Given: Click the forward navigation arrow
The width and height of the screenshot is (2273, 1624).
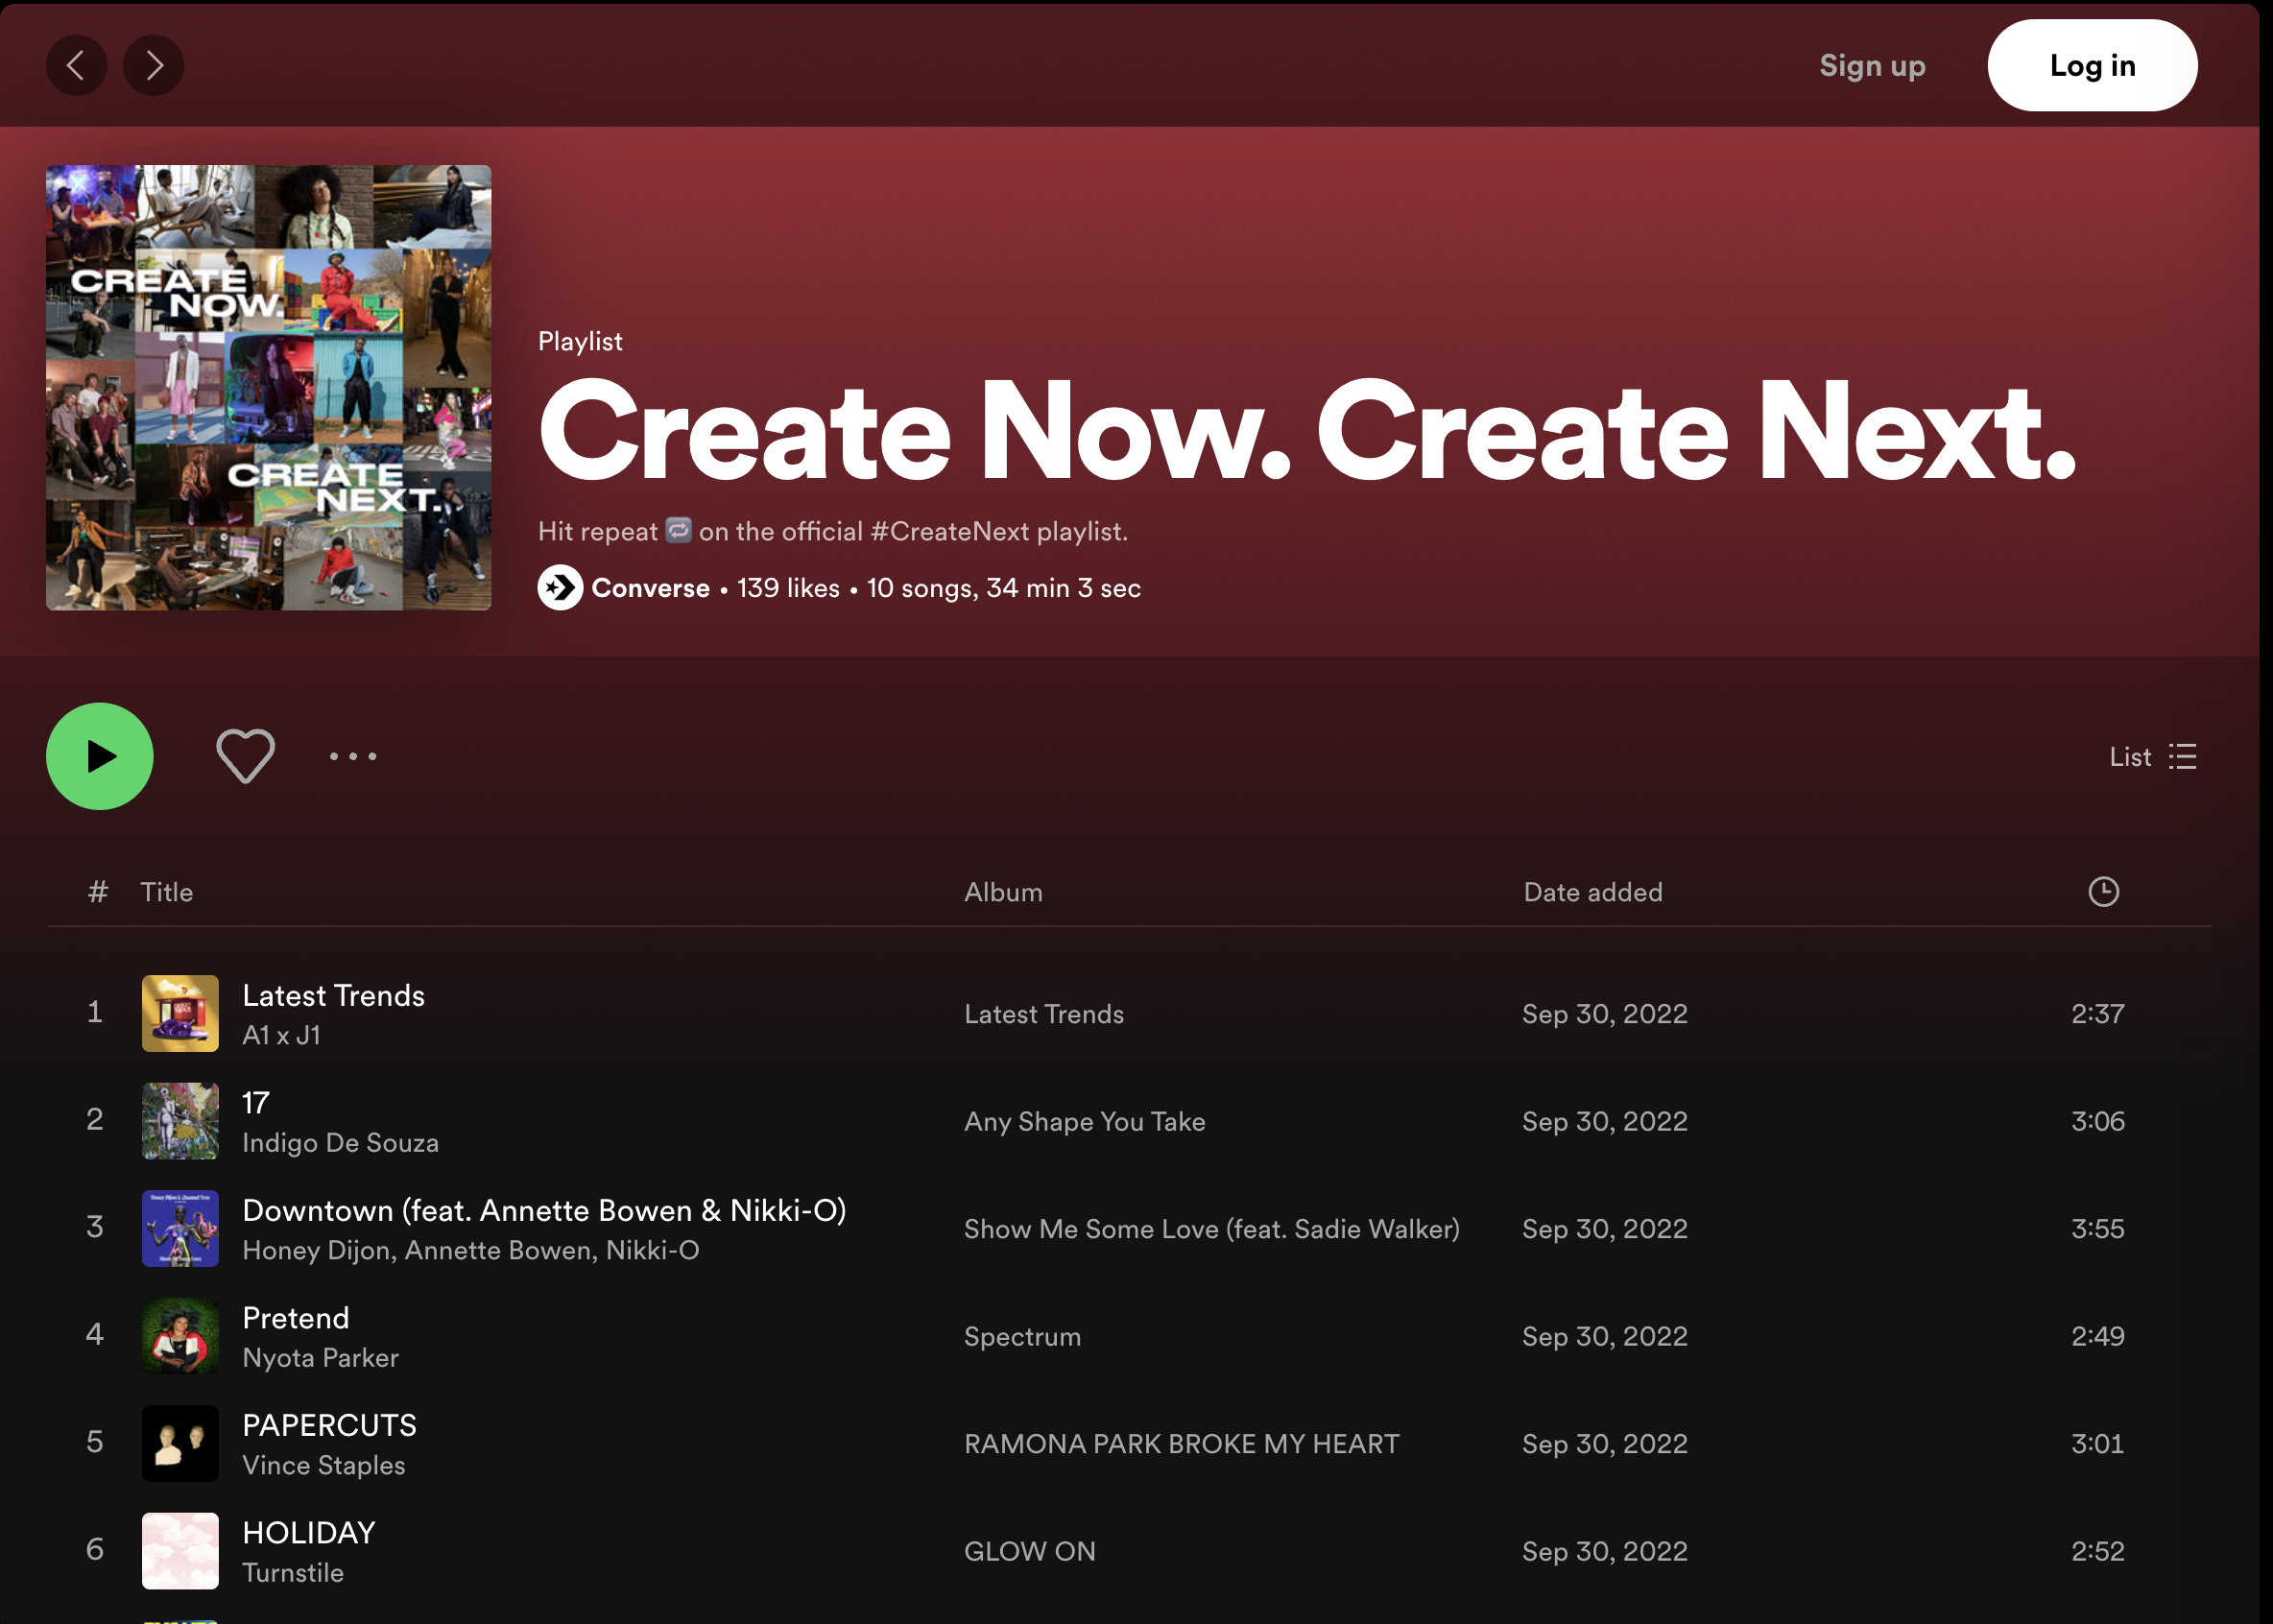Looking at the screenshot, I should pyautogui.click(x=153, y=66).
